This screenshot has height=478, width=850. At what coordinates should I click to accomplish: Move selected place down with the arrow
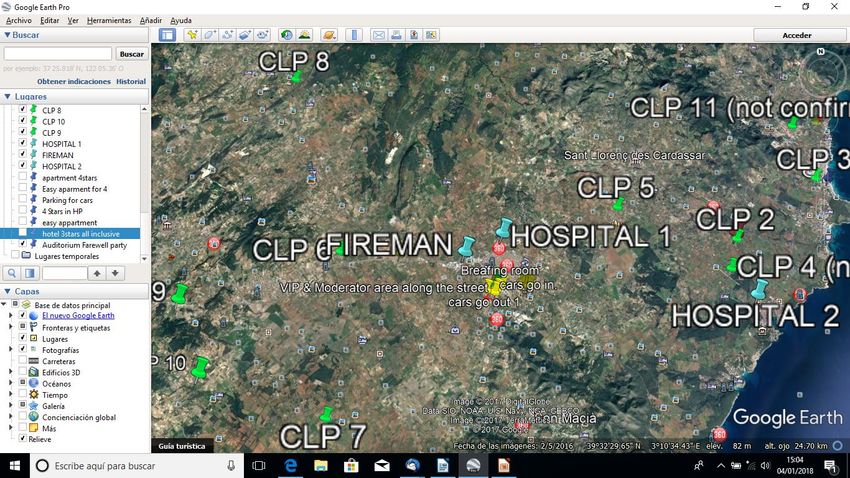[x=115, y=273]
